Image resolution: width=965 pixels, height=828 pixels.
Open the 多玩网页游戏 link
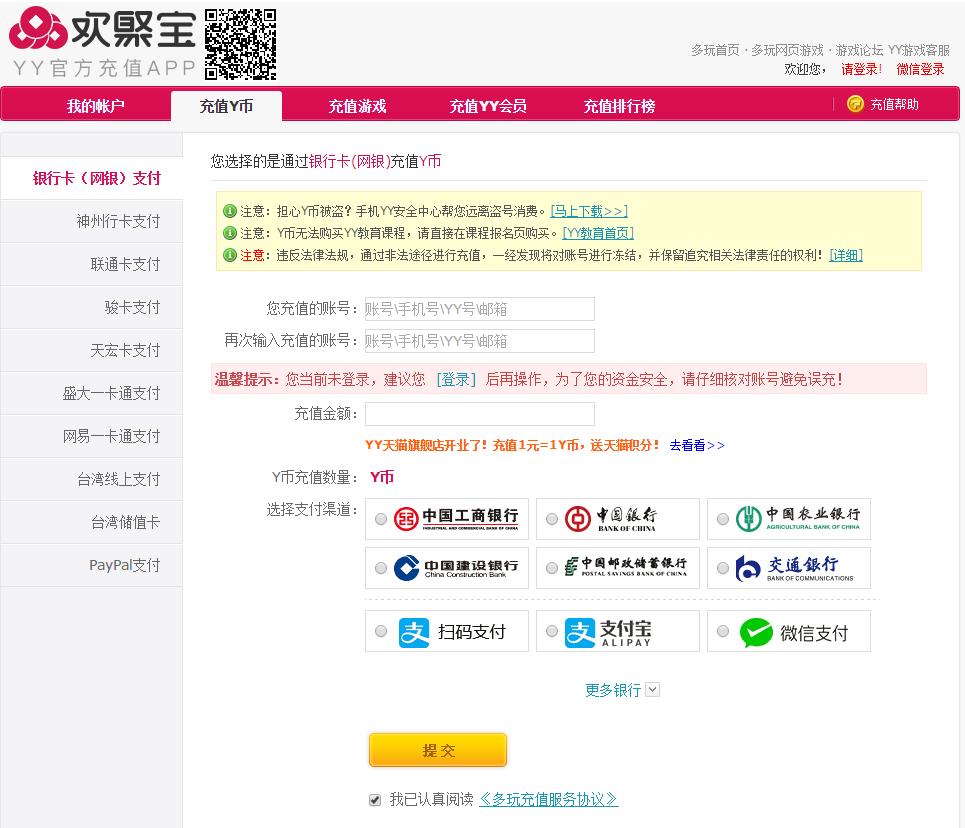click(787, 50)
